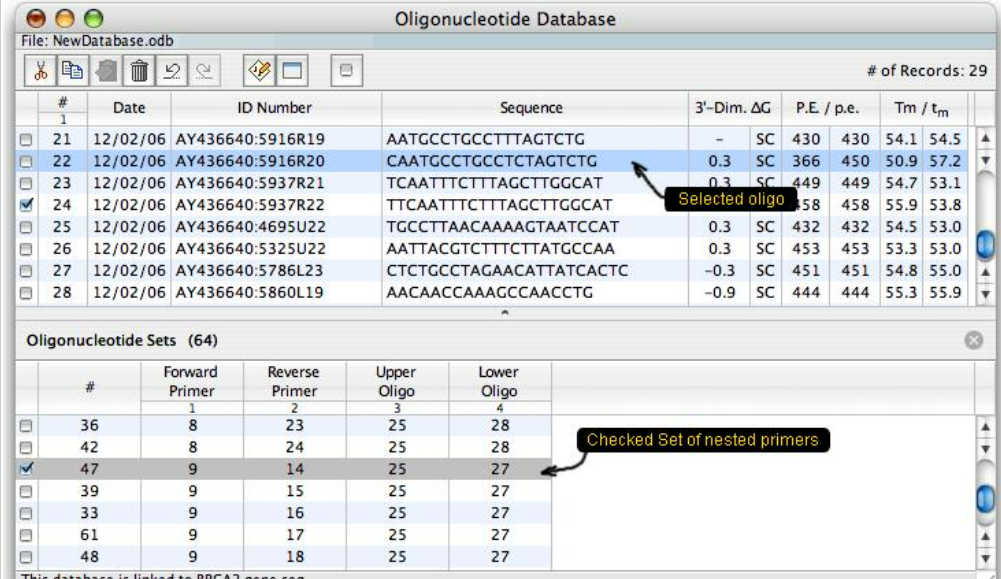Viewport: 1001px width, 579px height.
Task: Click the Cut (scissors) toolbar icon
Action: point(41,70)
